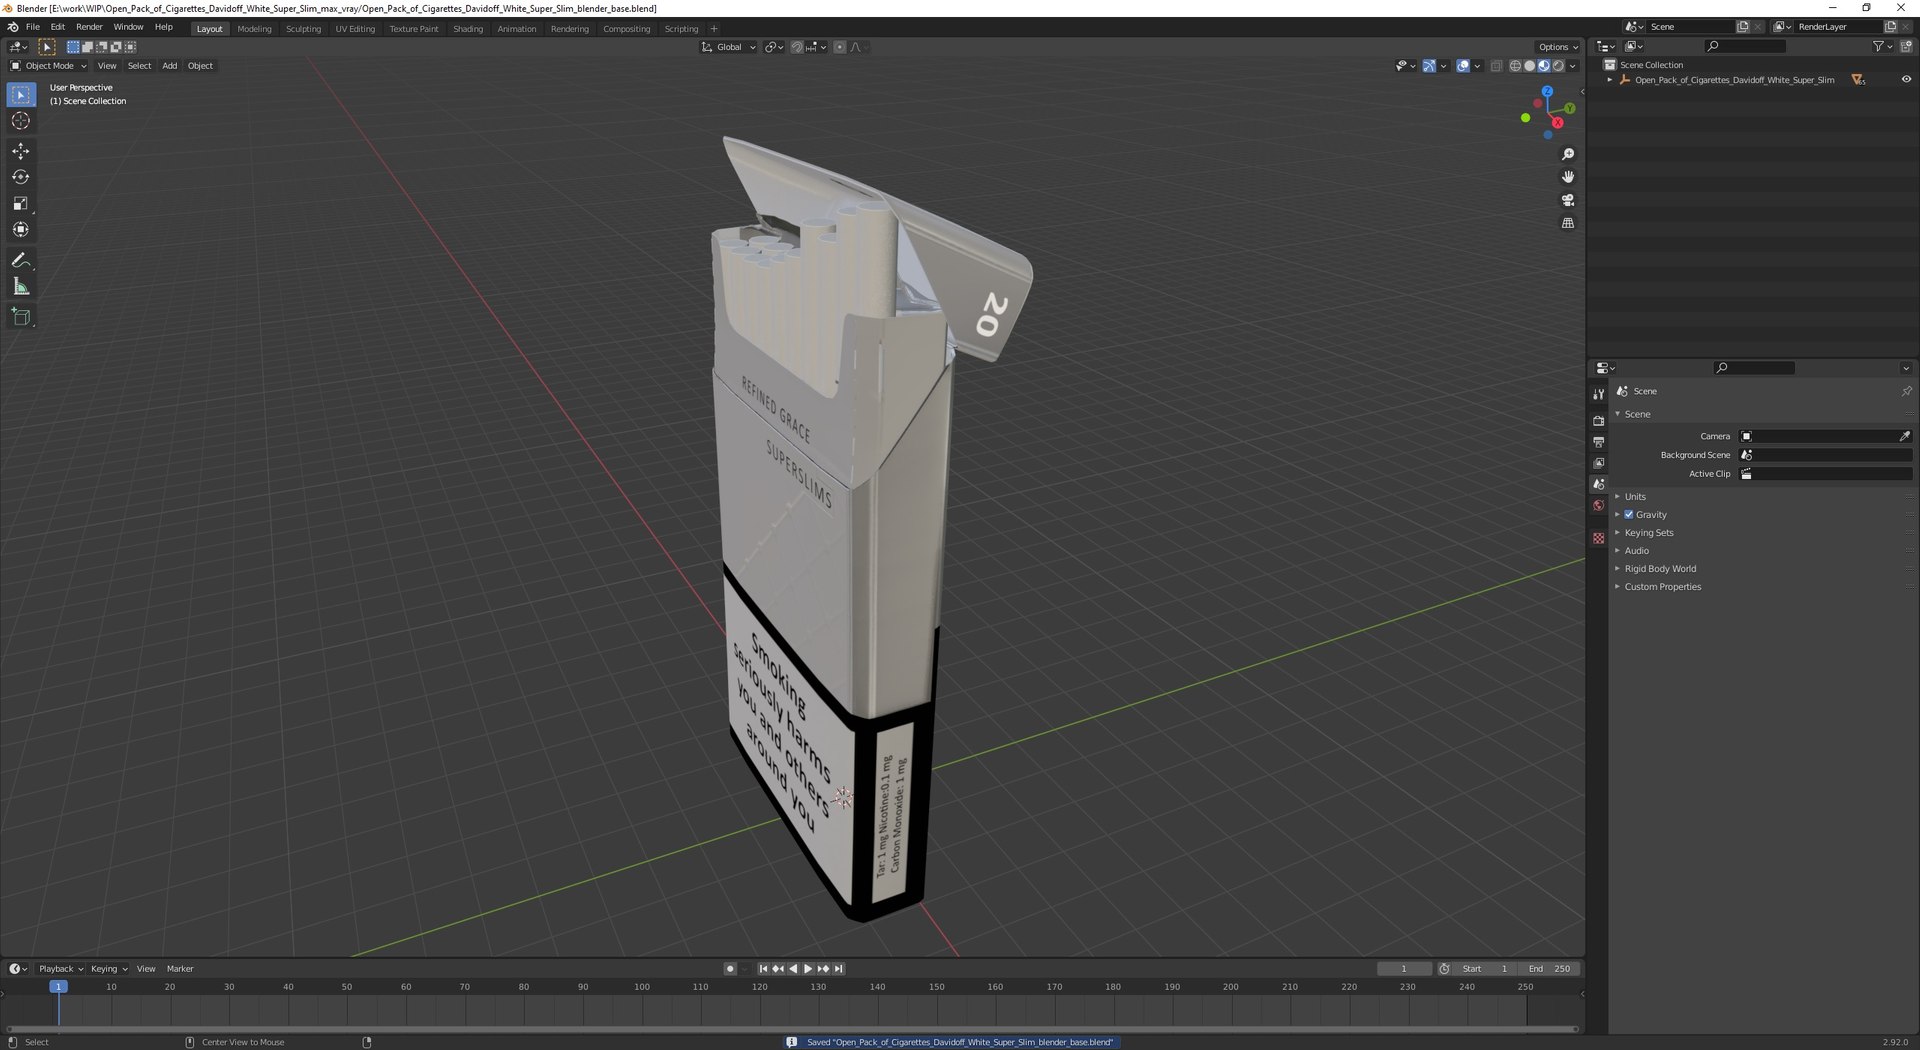
Task: Hide the Open_Pack_of_Cigarettes collection in outliner
Action: tap(1905, 80)
